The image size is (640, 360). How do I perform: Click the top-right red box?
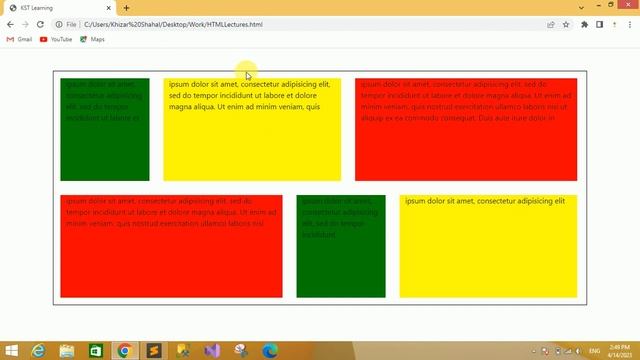pos(466,129)
